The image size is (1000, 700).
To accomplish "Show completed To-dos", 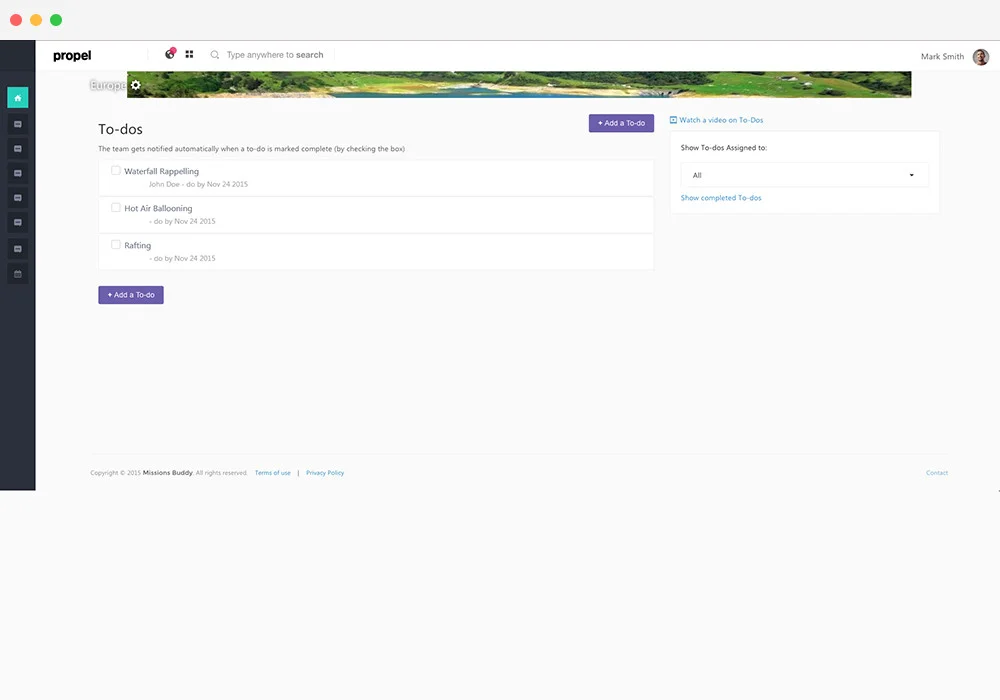I will pos(721,198).
